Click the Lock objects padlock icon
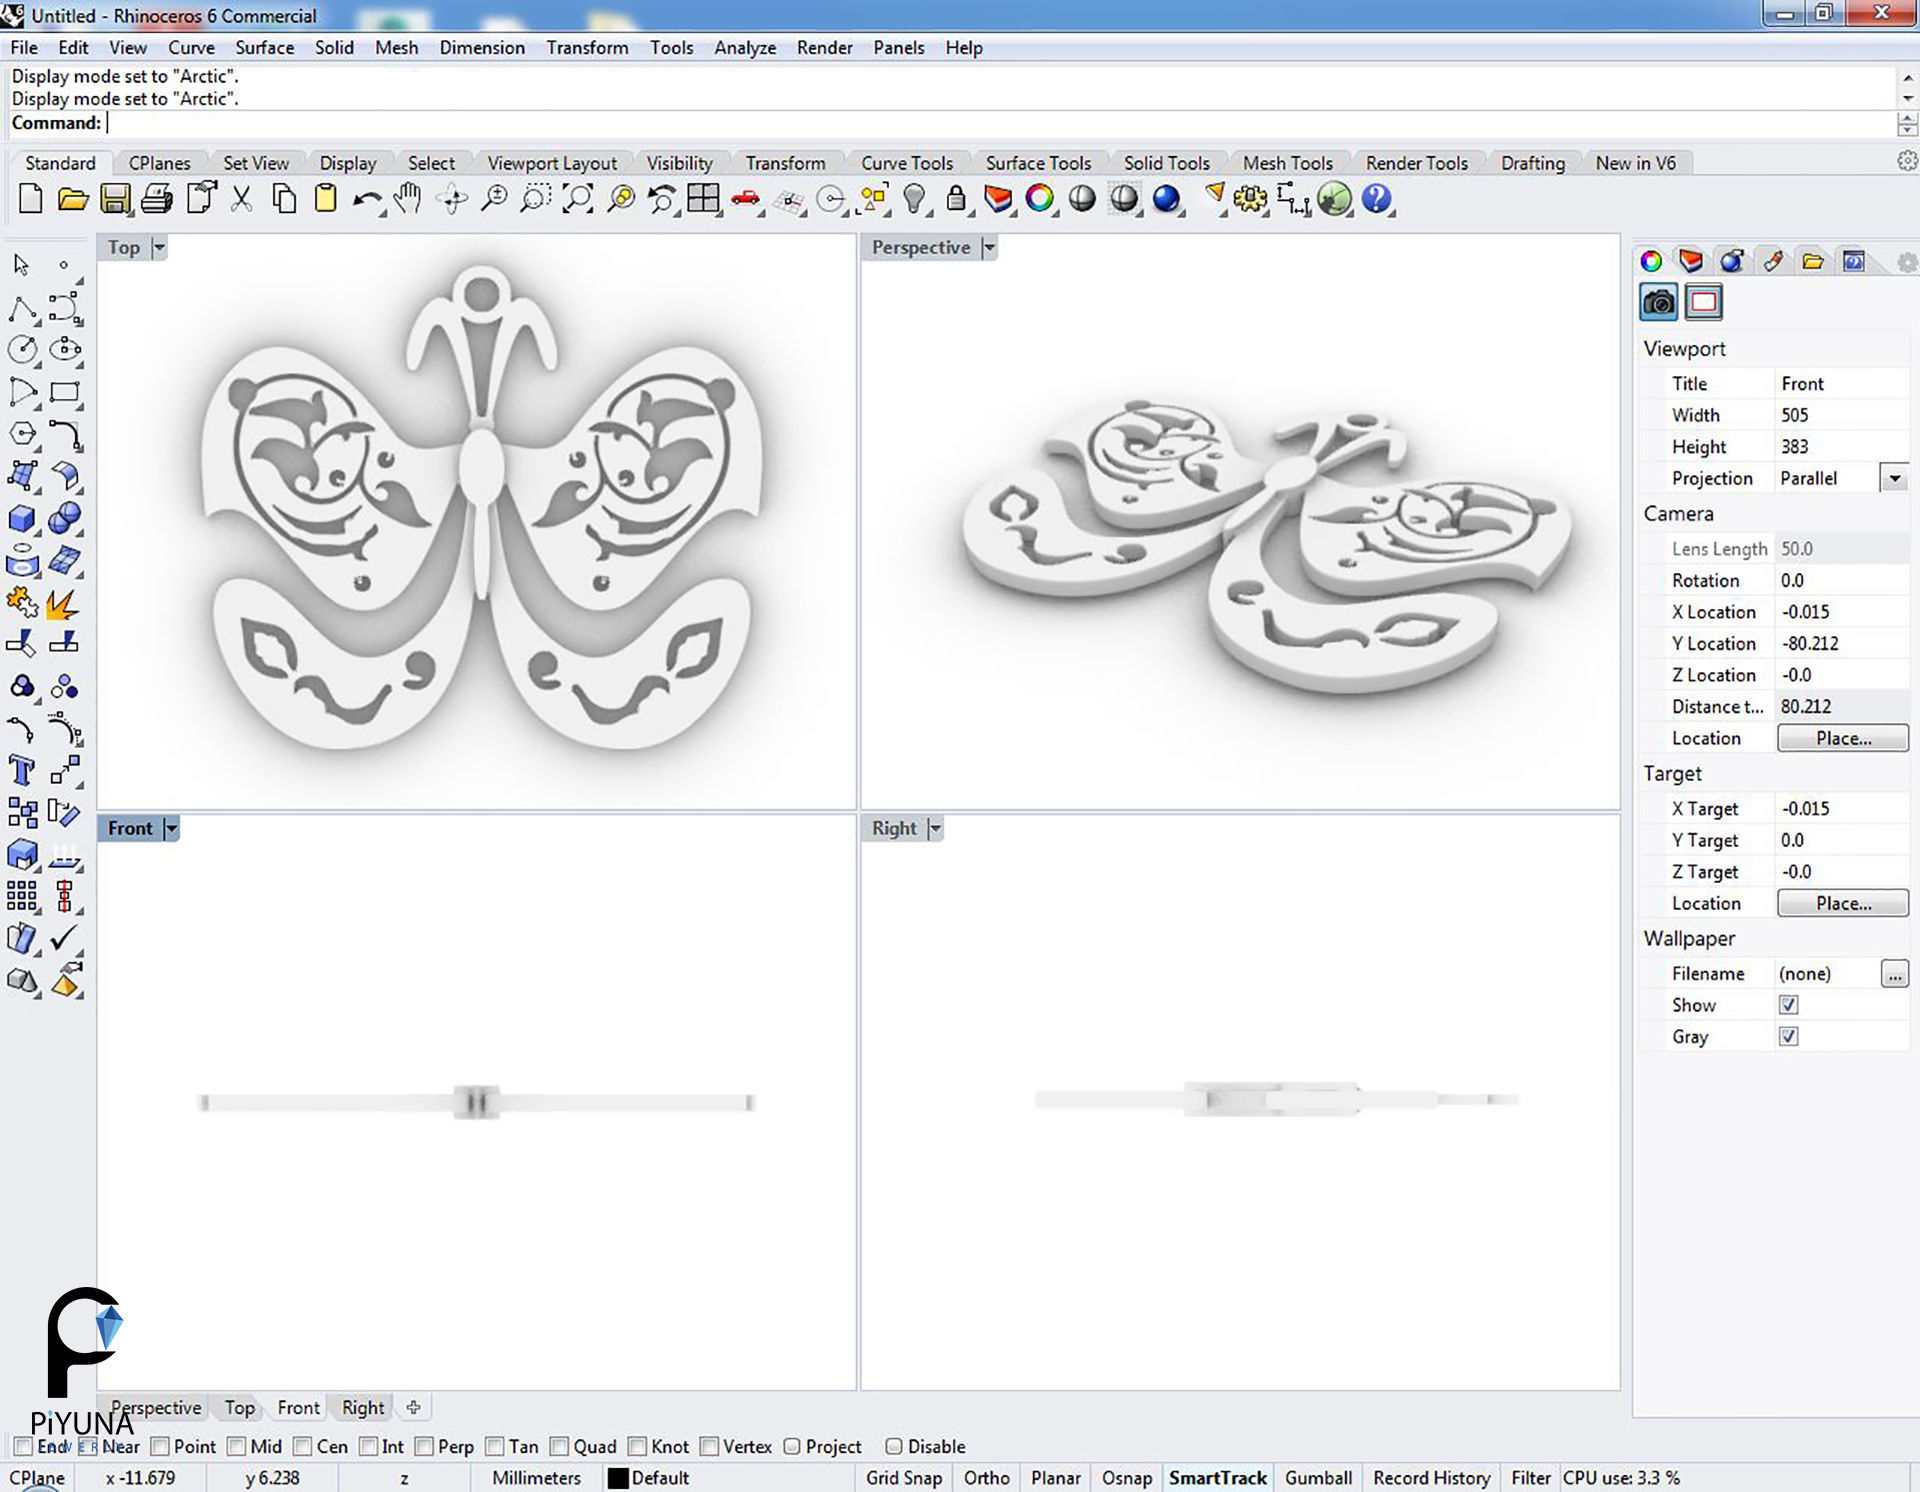Viewport: 1920px width, 1492px height. pos(956,199)
